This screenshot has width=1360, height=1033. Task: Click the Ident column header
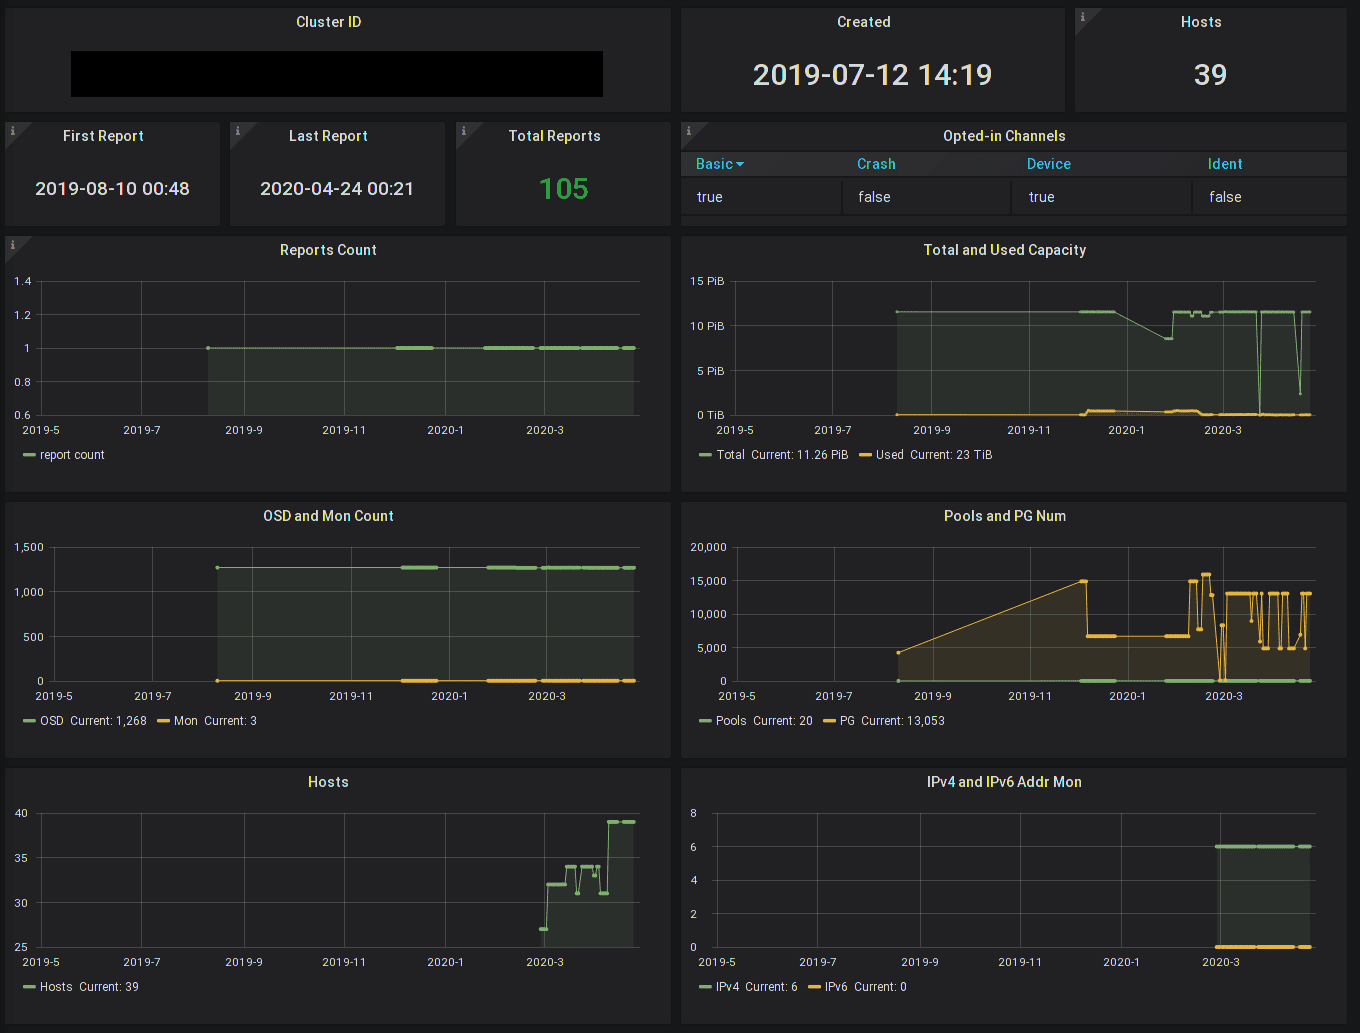coord(1225,164)
